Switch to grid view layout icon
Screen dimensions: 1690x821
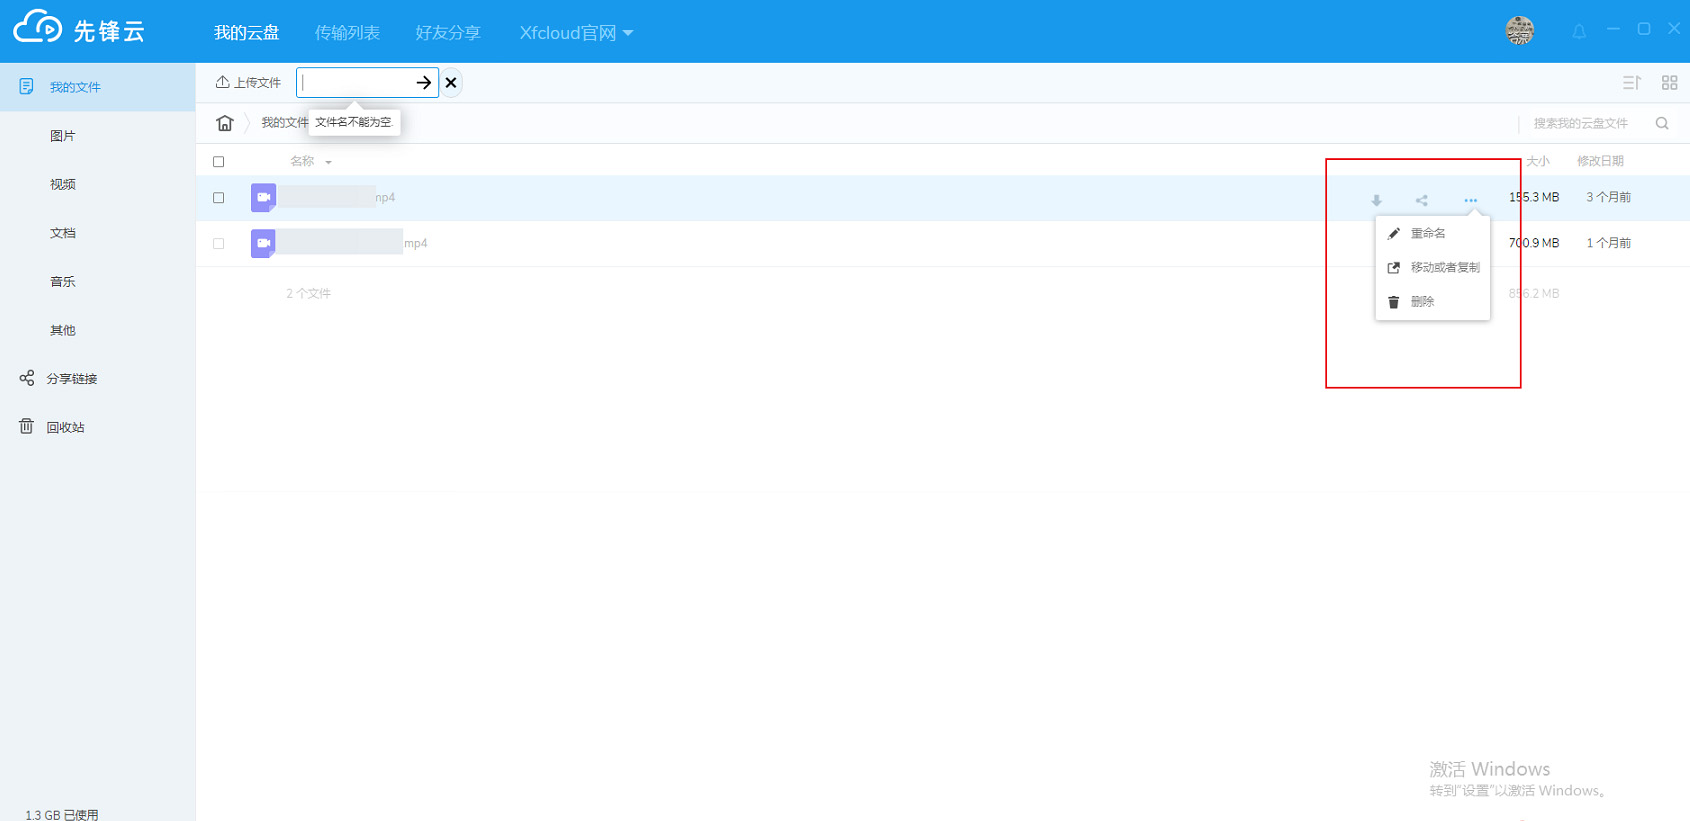[x=1669, y=83]
